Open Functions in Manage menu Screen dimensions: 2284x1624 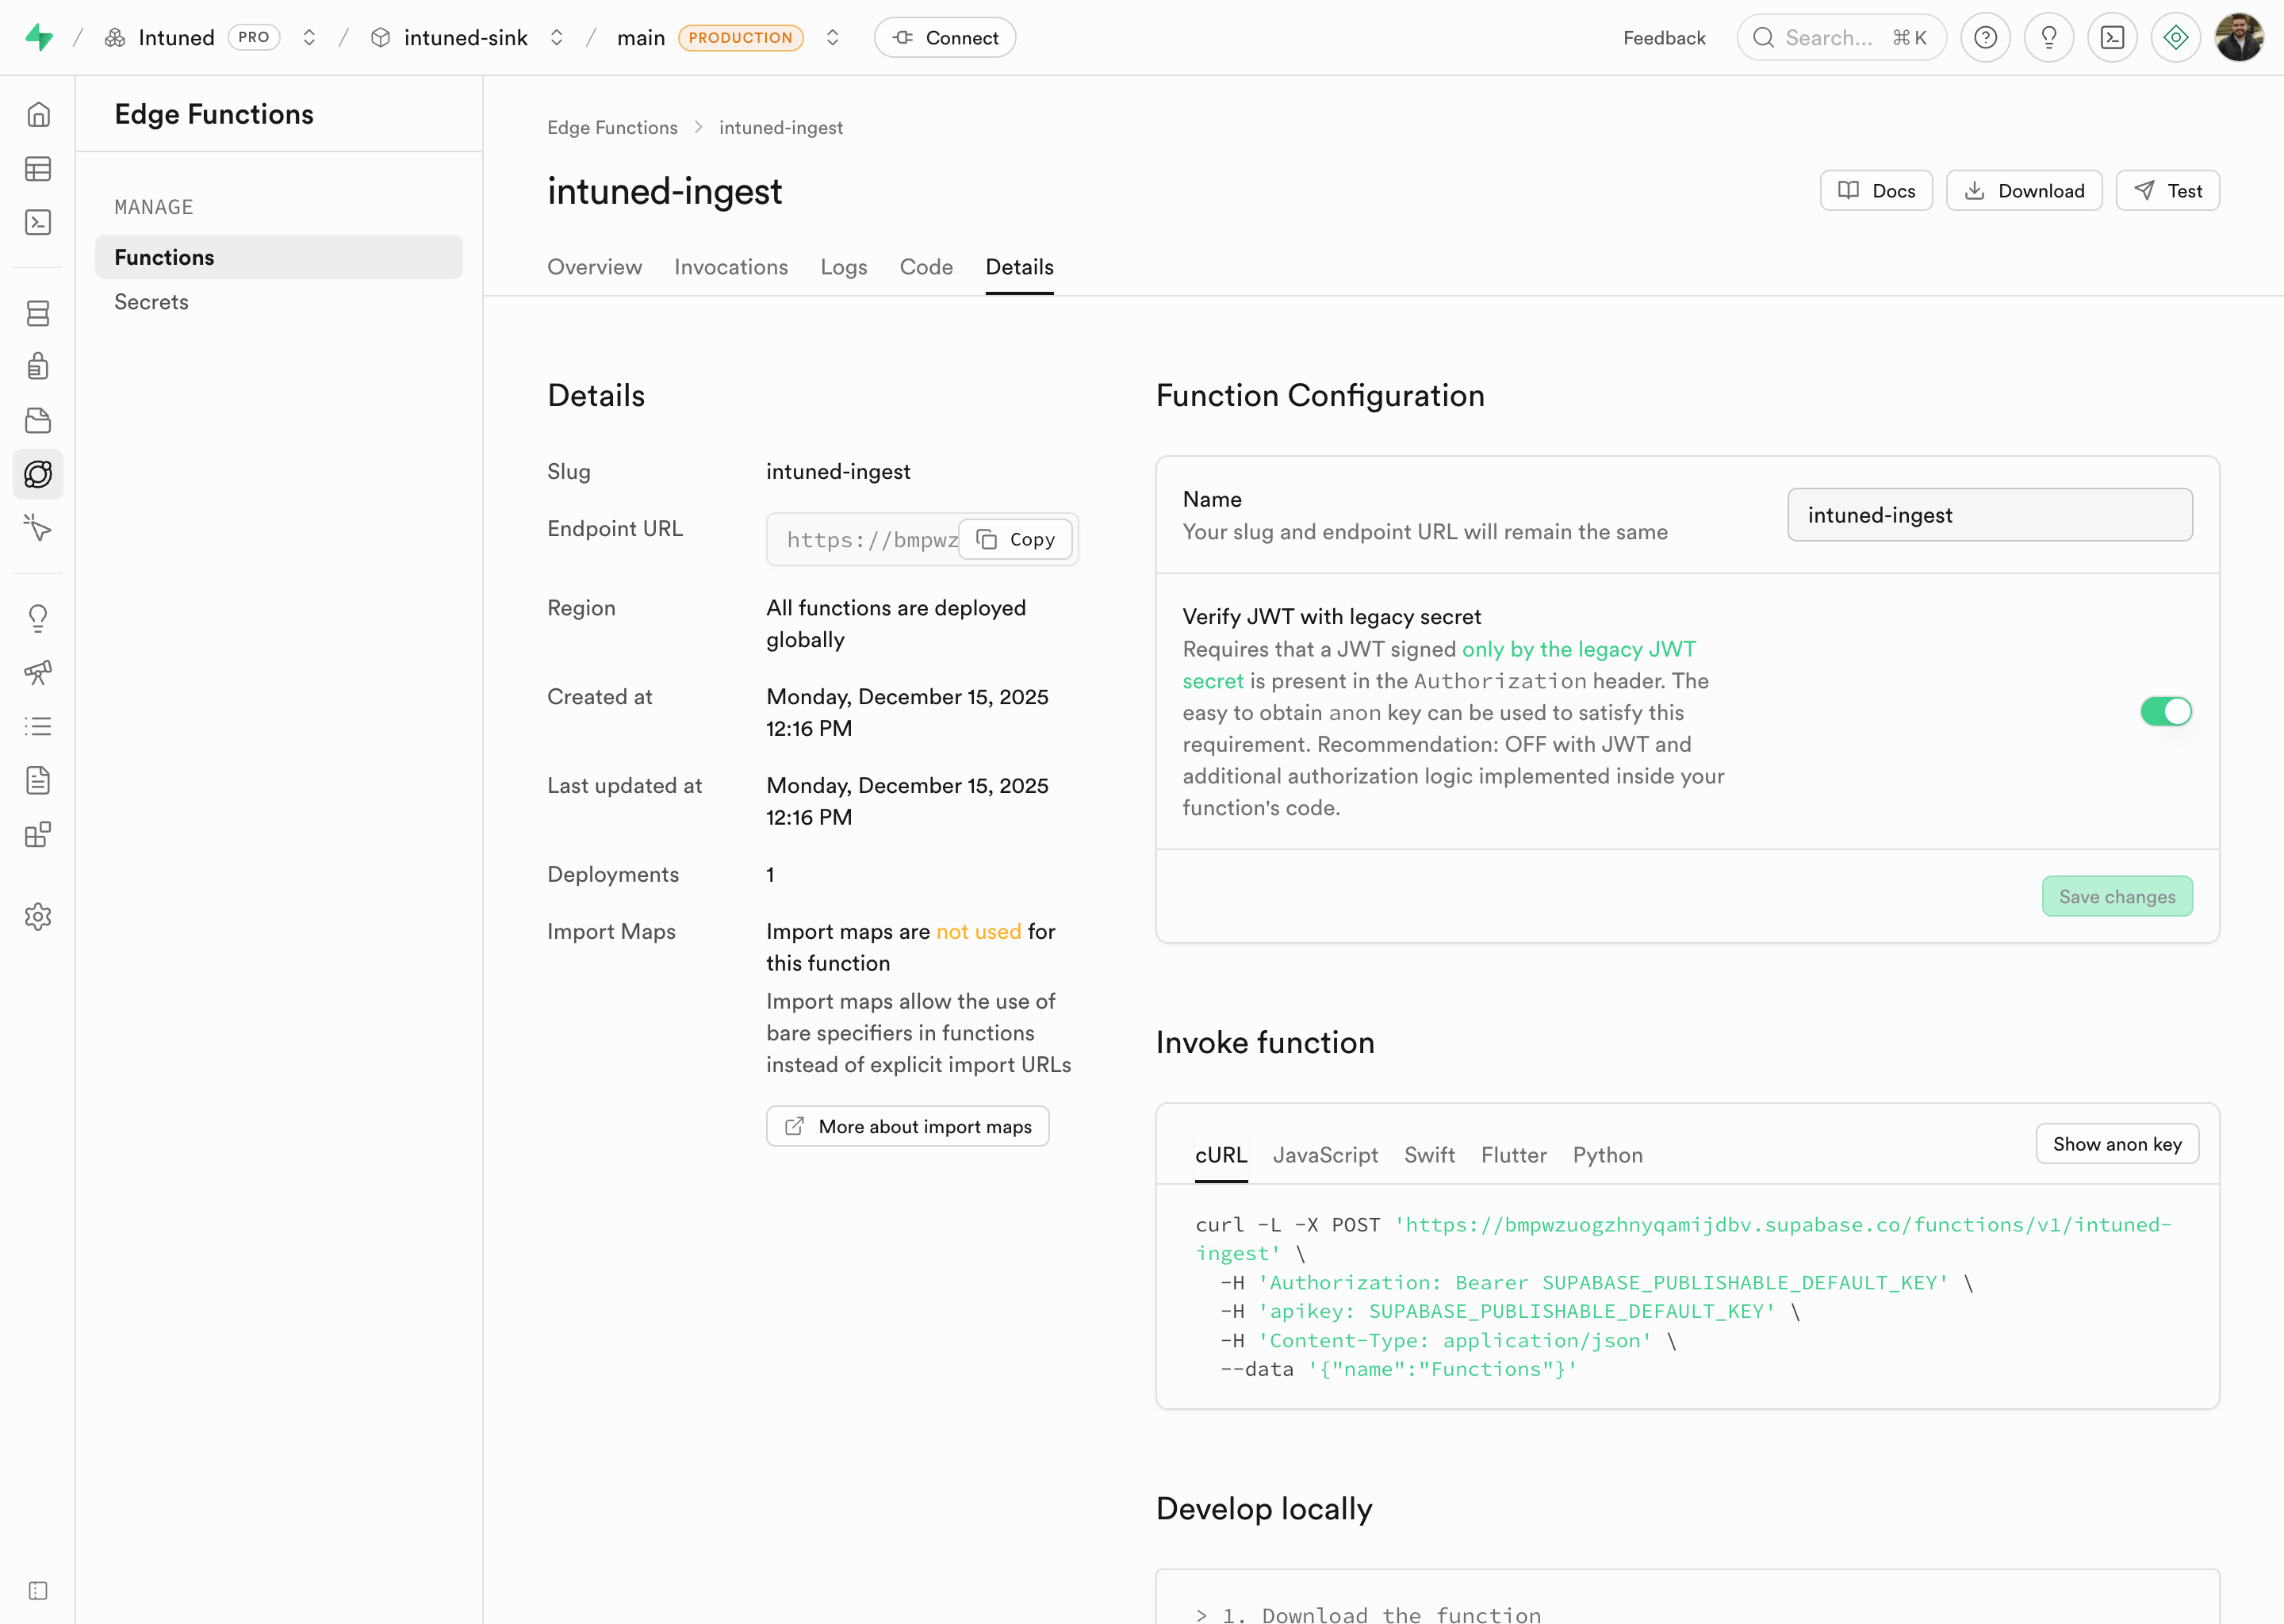click(x=279, y=257)
